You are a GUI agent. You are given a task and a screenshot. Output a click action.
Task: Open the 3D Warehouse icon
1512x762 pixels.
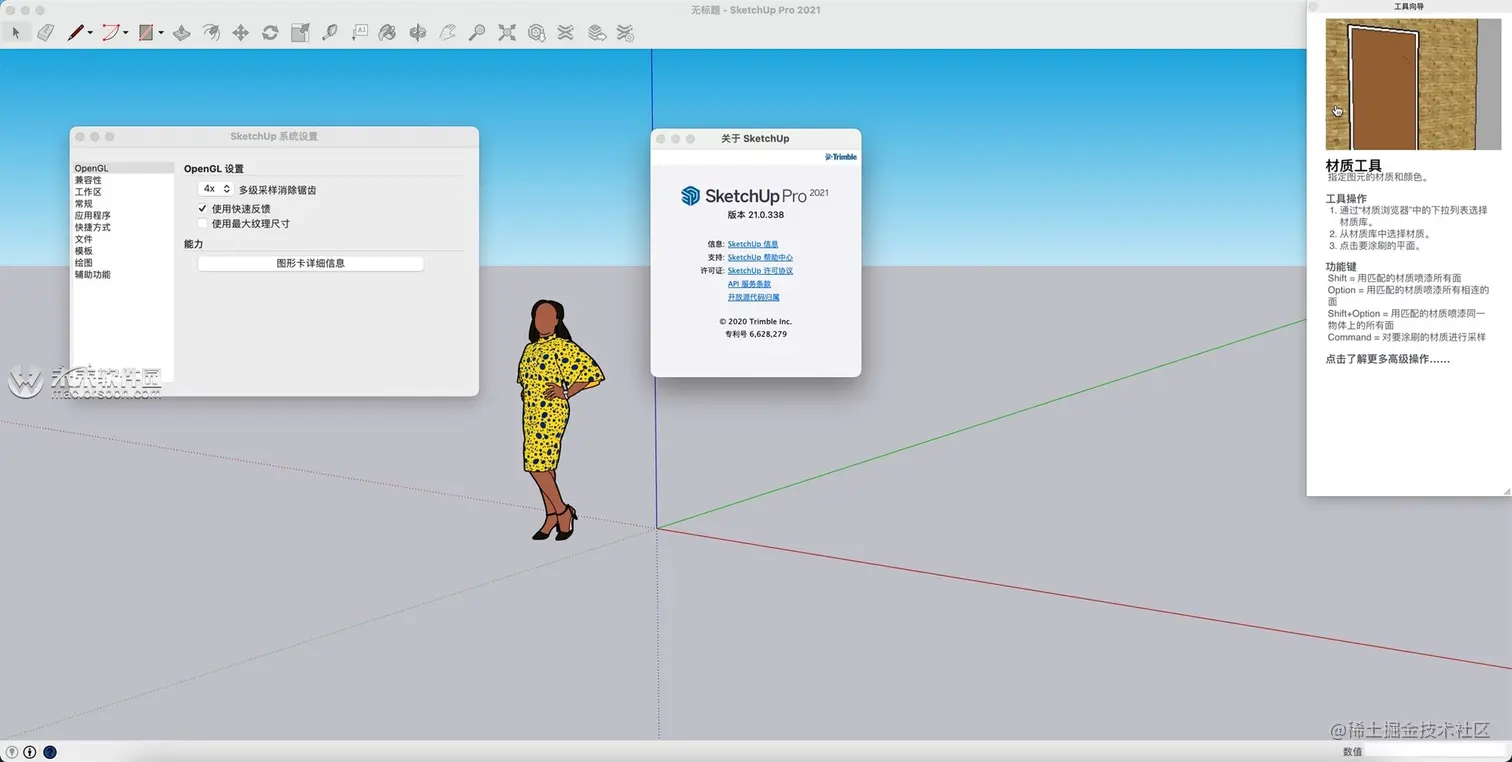537,33
